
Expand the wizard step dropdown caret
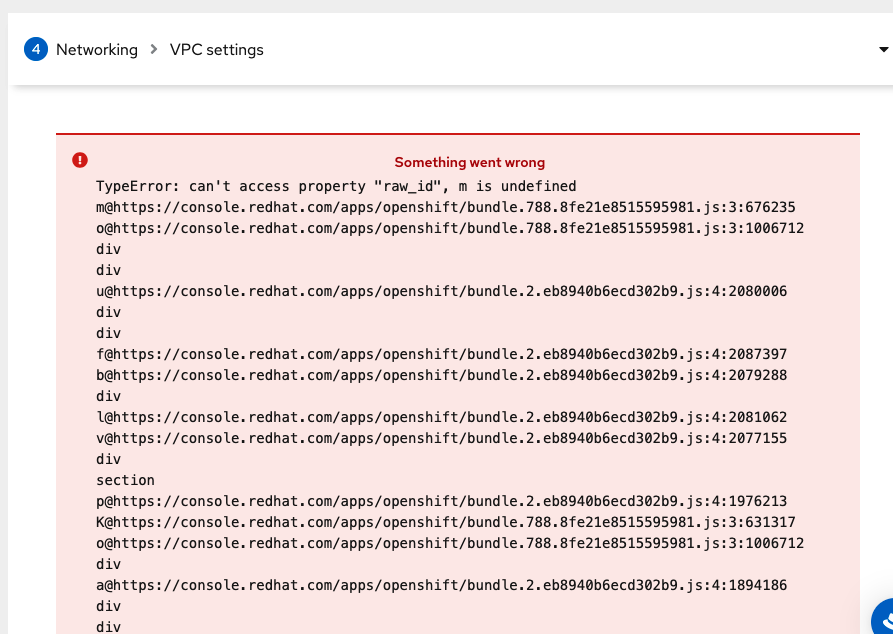883,49
